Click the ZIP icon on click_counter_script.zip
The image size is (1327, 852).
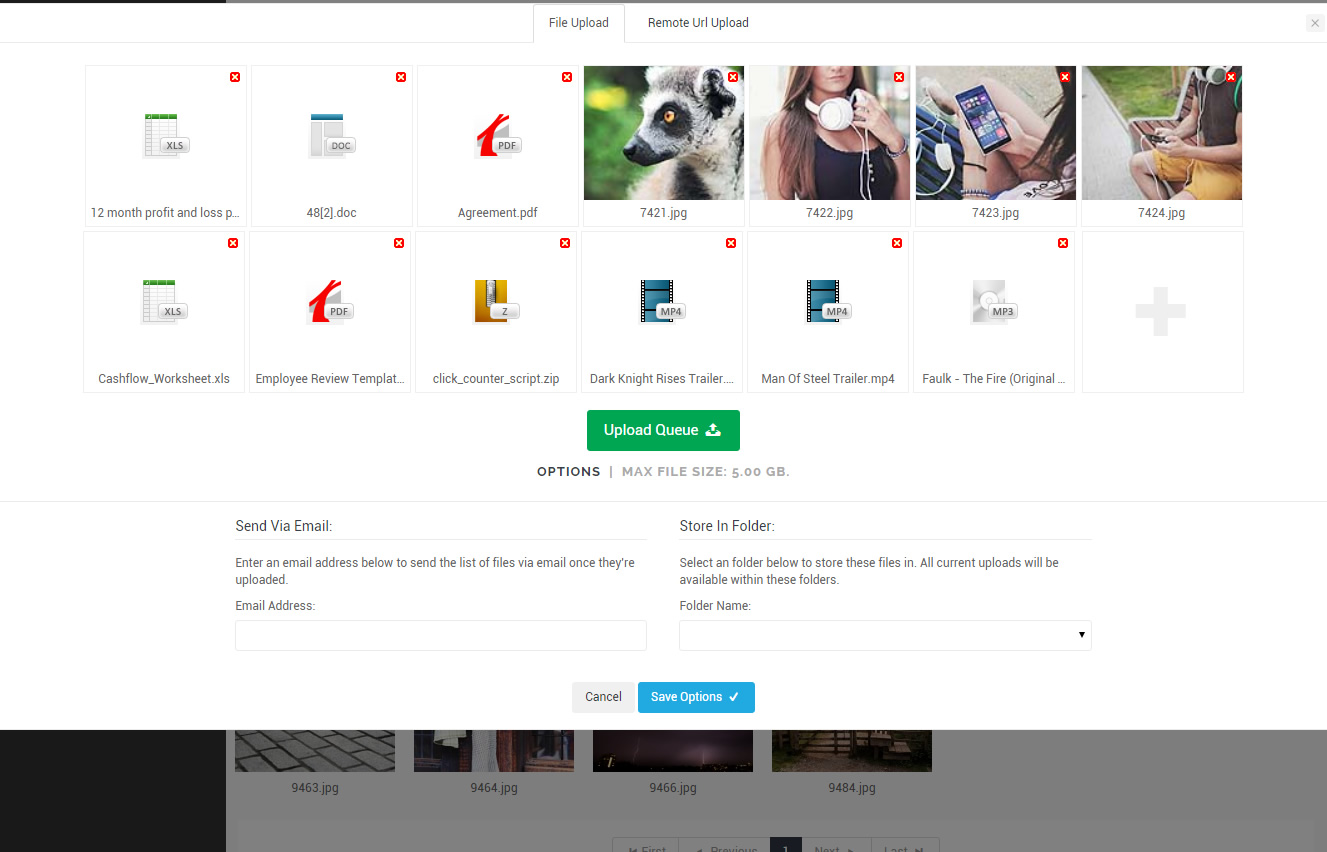495,300
